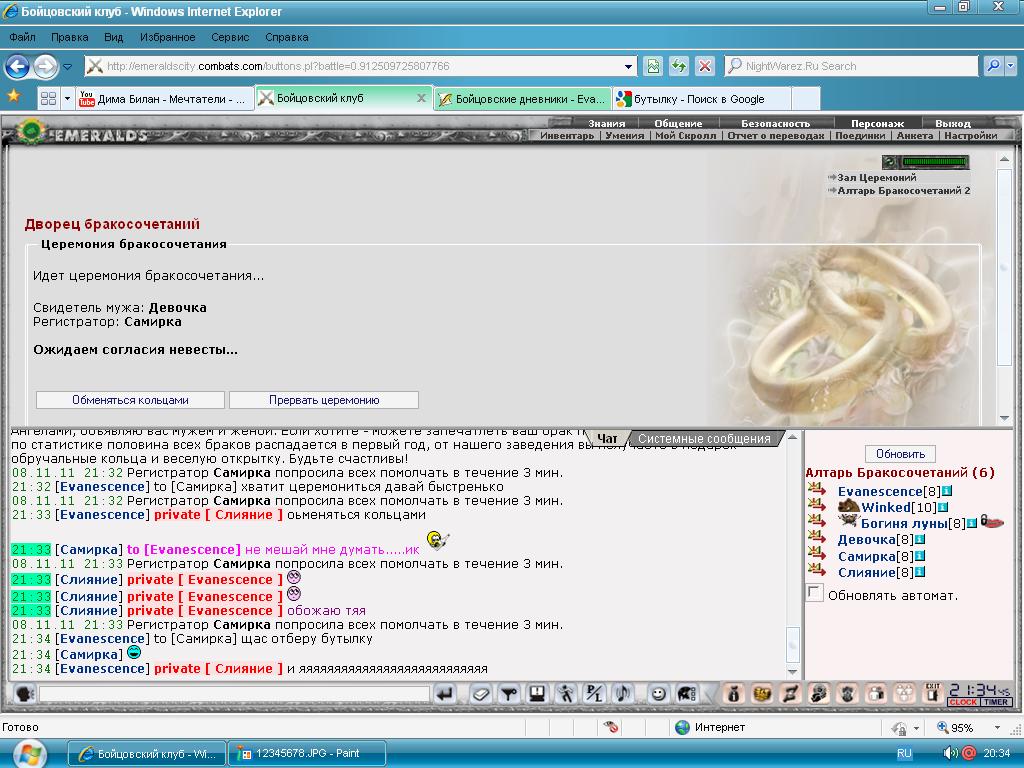Open the Вид menu
This screenshot has height=768, width=1024.
click(114, 37)
